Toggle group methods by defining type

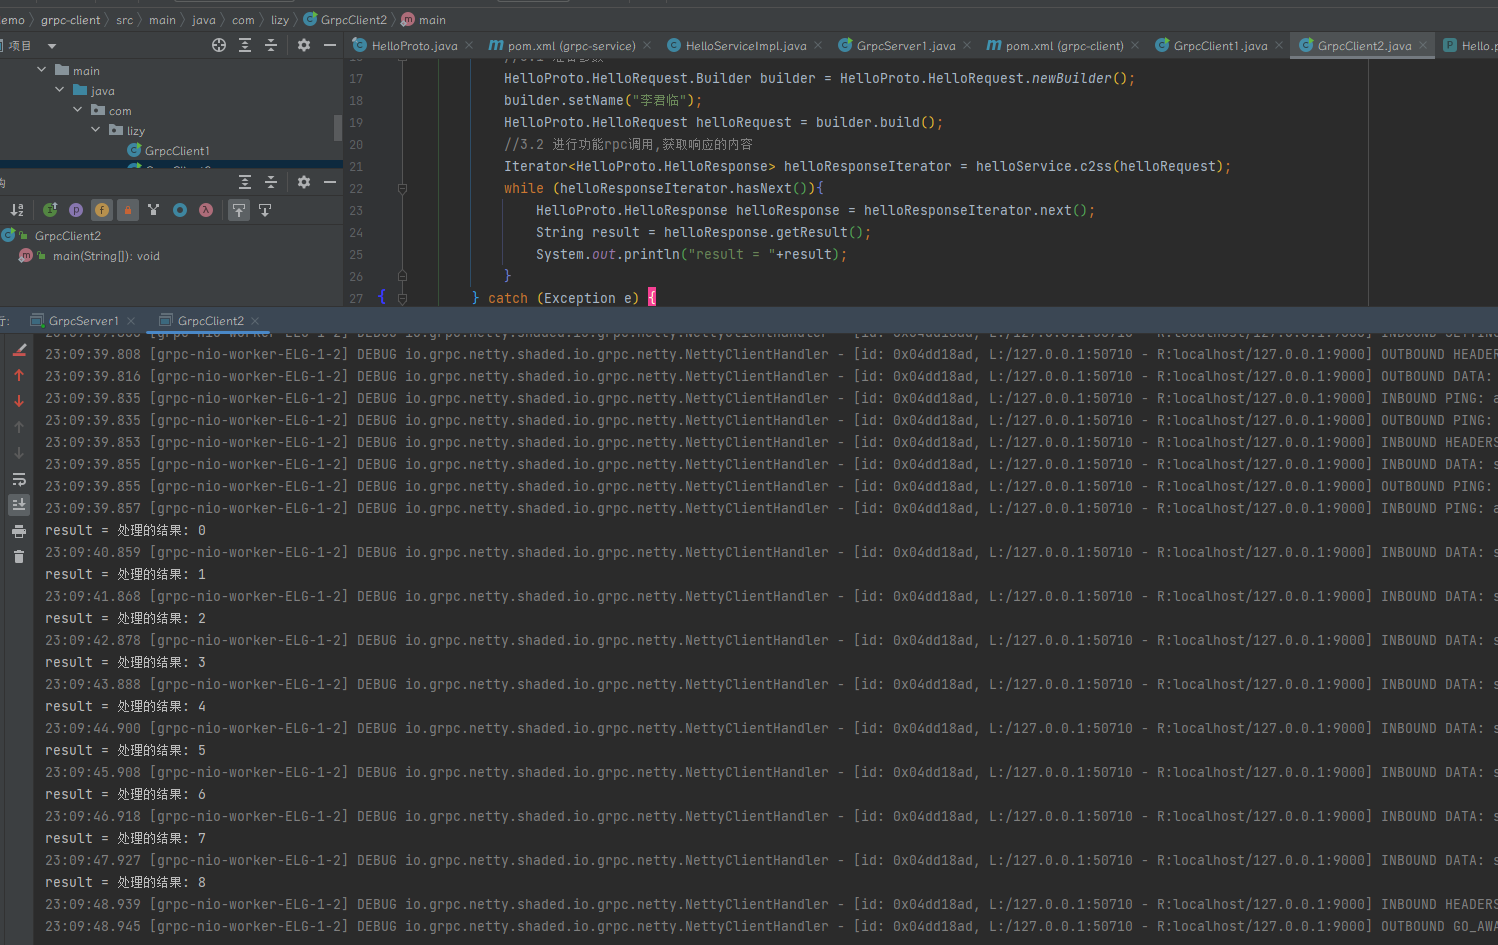tap(154, 210)
